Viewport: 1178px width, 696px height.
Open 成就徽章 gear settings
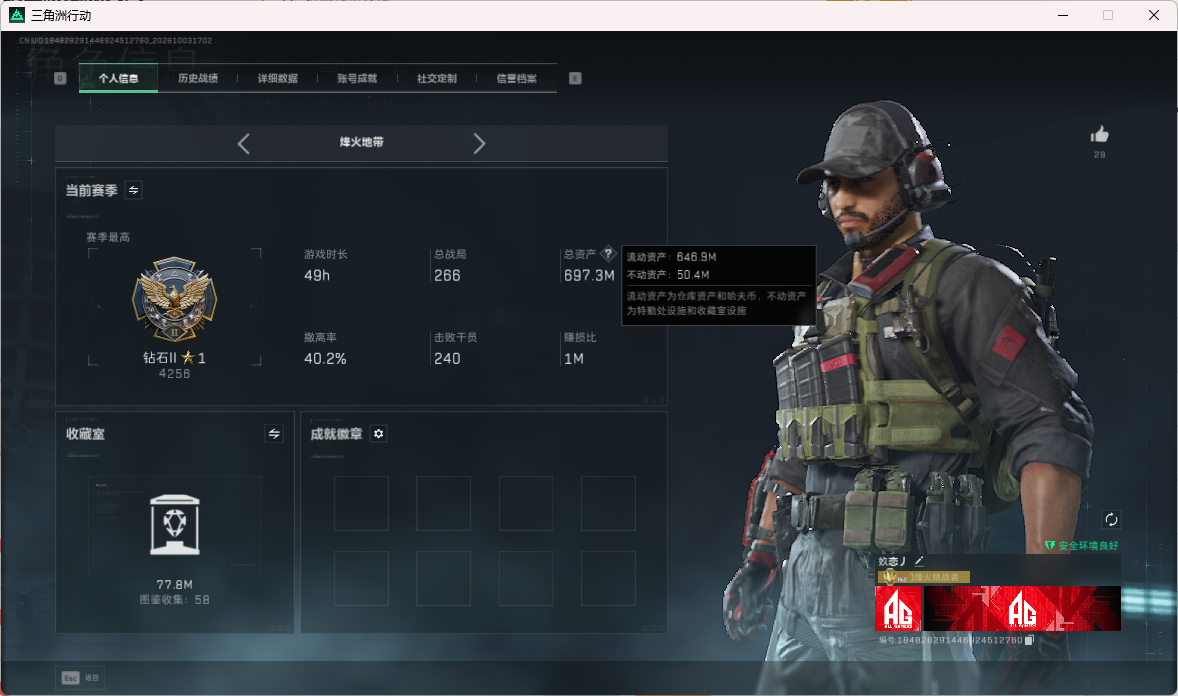point(379,434)
